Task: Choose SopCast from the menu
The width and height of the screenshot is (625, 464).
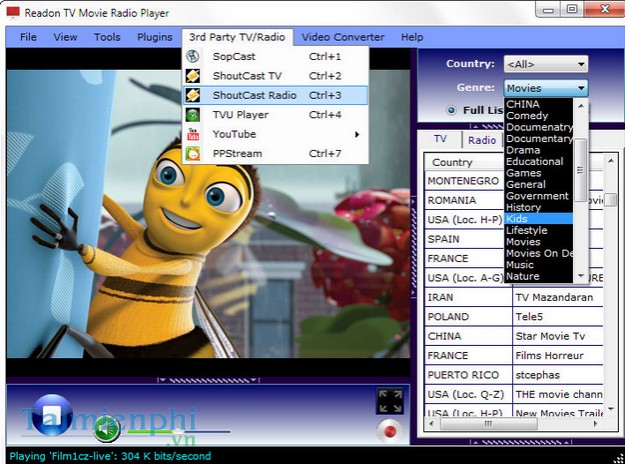Action: point(275,56)
